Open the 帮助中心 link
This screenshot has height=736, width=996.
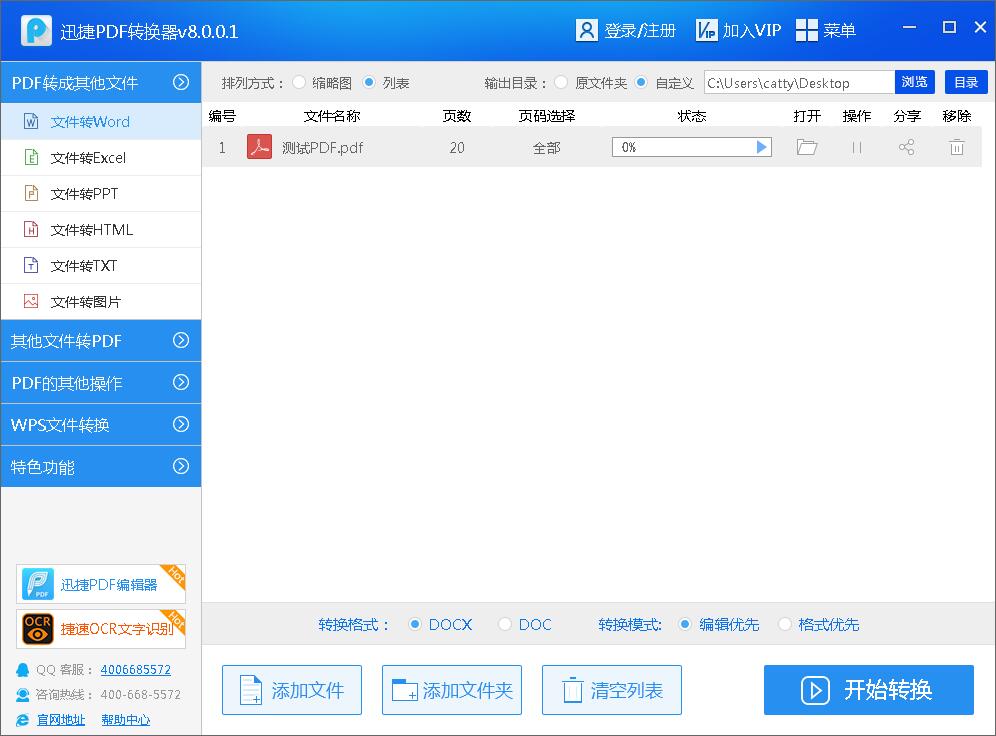point(126,719)
